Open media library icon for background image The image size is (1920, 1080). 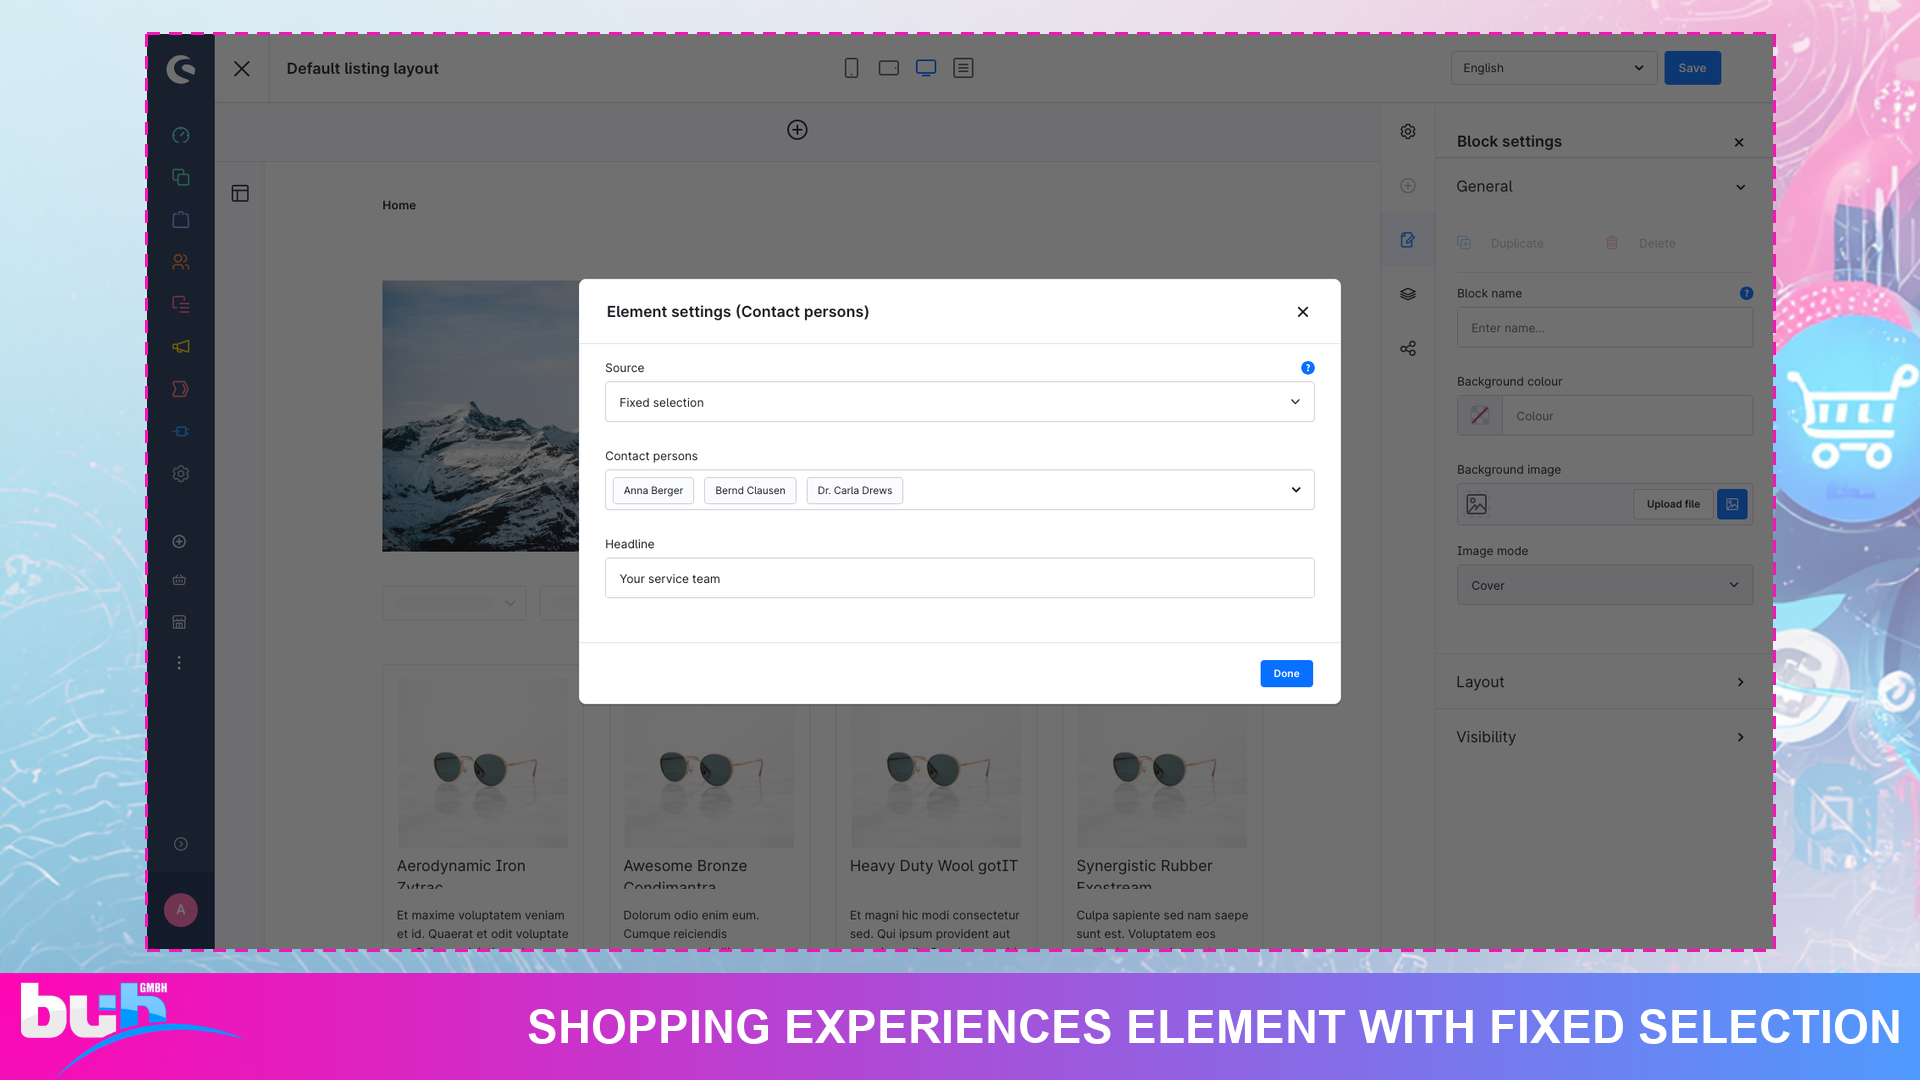click(1732, 504)
